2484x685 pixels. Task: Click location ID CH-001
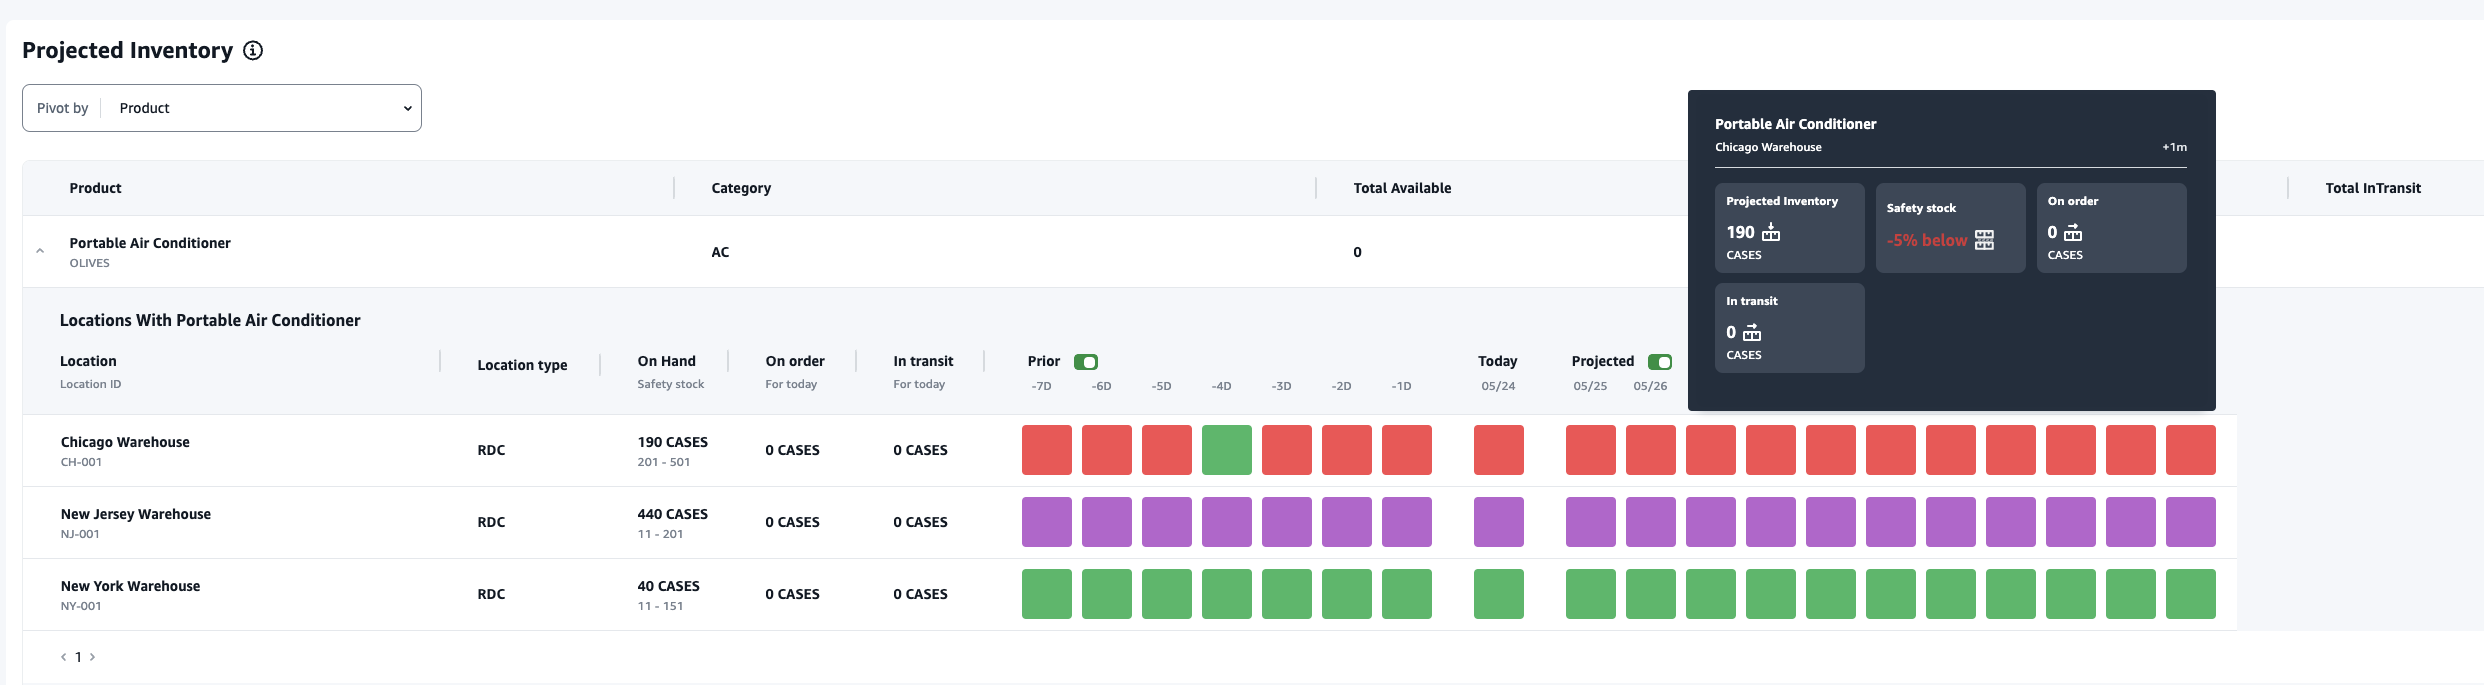(x=81, y=462)
